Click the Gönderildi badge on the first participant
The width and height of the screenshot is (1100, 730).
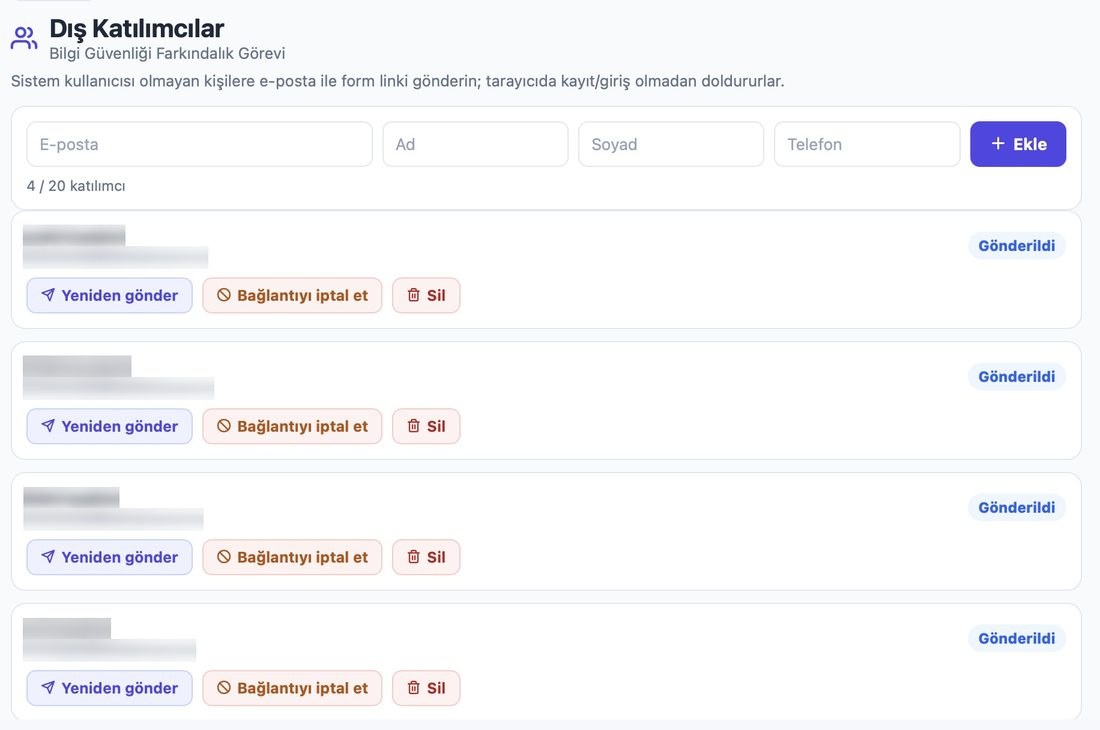tap(1017, 246)
